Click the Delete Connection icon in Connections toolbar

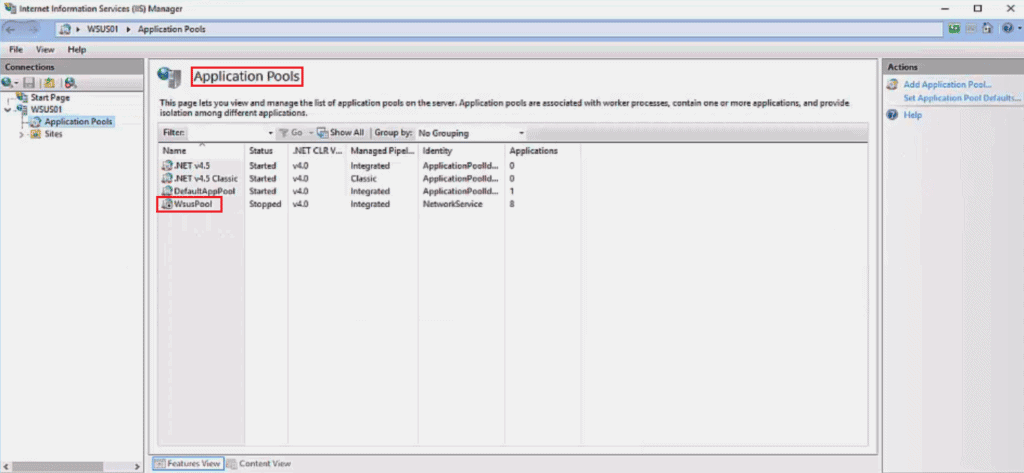click(70, 83)
